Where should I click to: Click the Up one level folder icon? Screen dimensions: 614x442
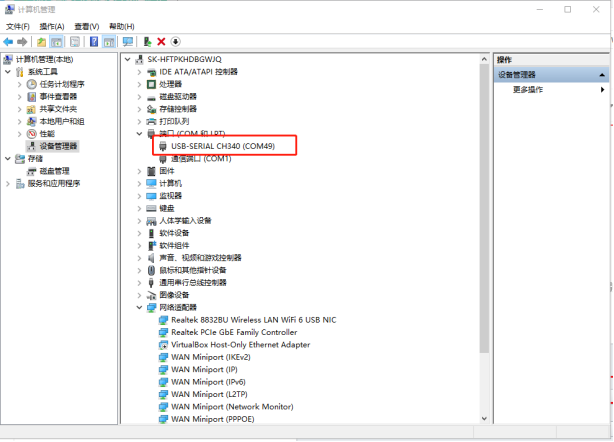click(41, 41)
